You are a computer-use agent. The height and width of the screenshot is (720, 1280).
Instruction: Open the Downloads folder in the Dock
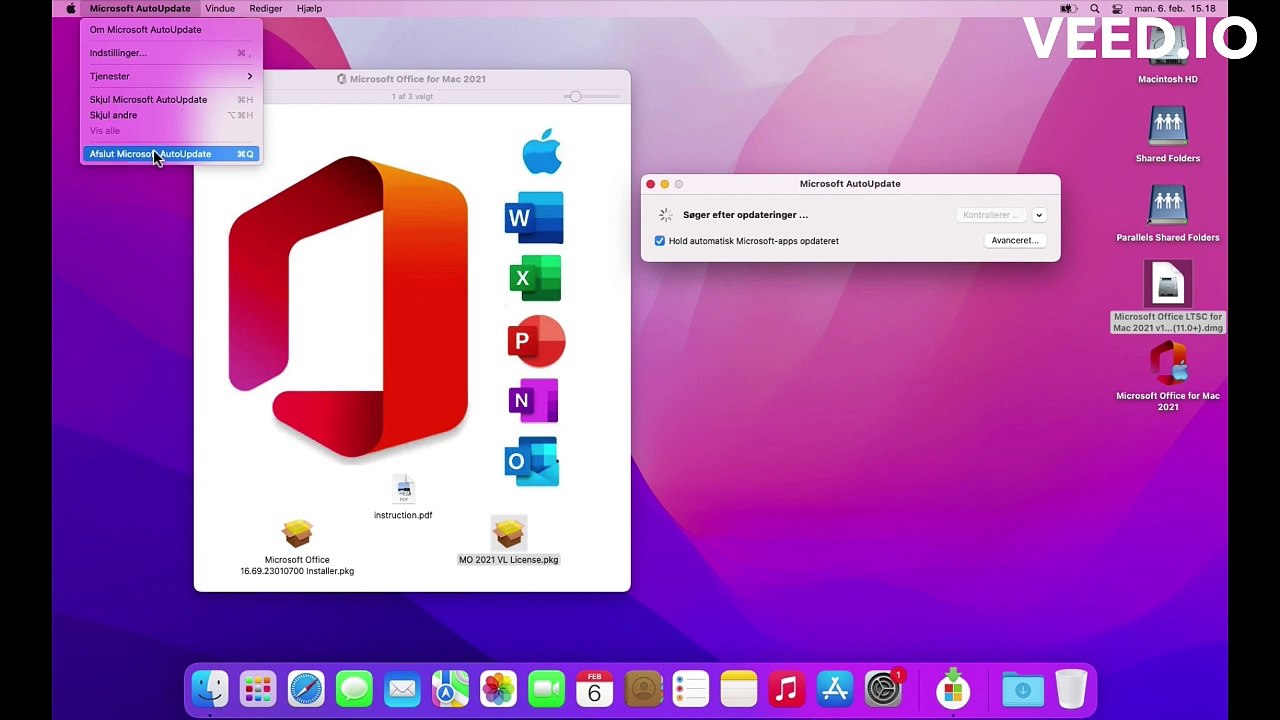tap(1022, 689)
